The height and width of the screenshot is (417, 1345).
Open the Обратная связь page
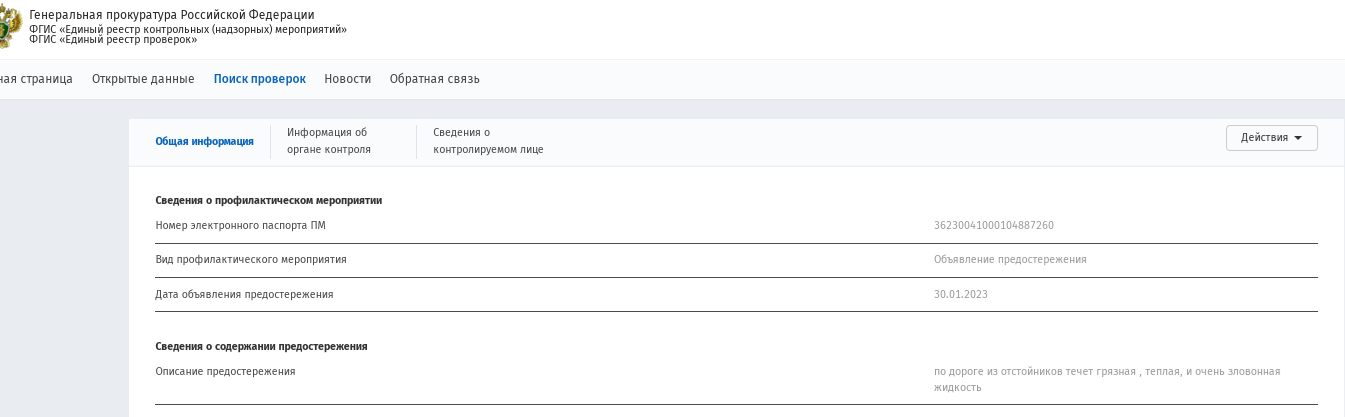tap(435, 79)
